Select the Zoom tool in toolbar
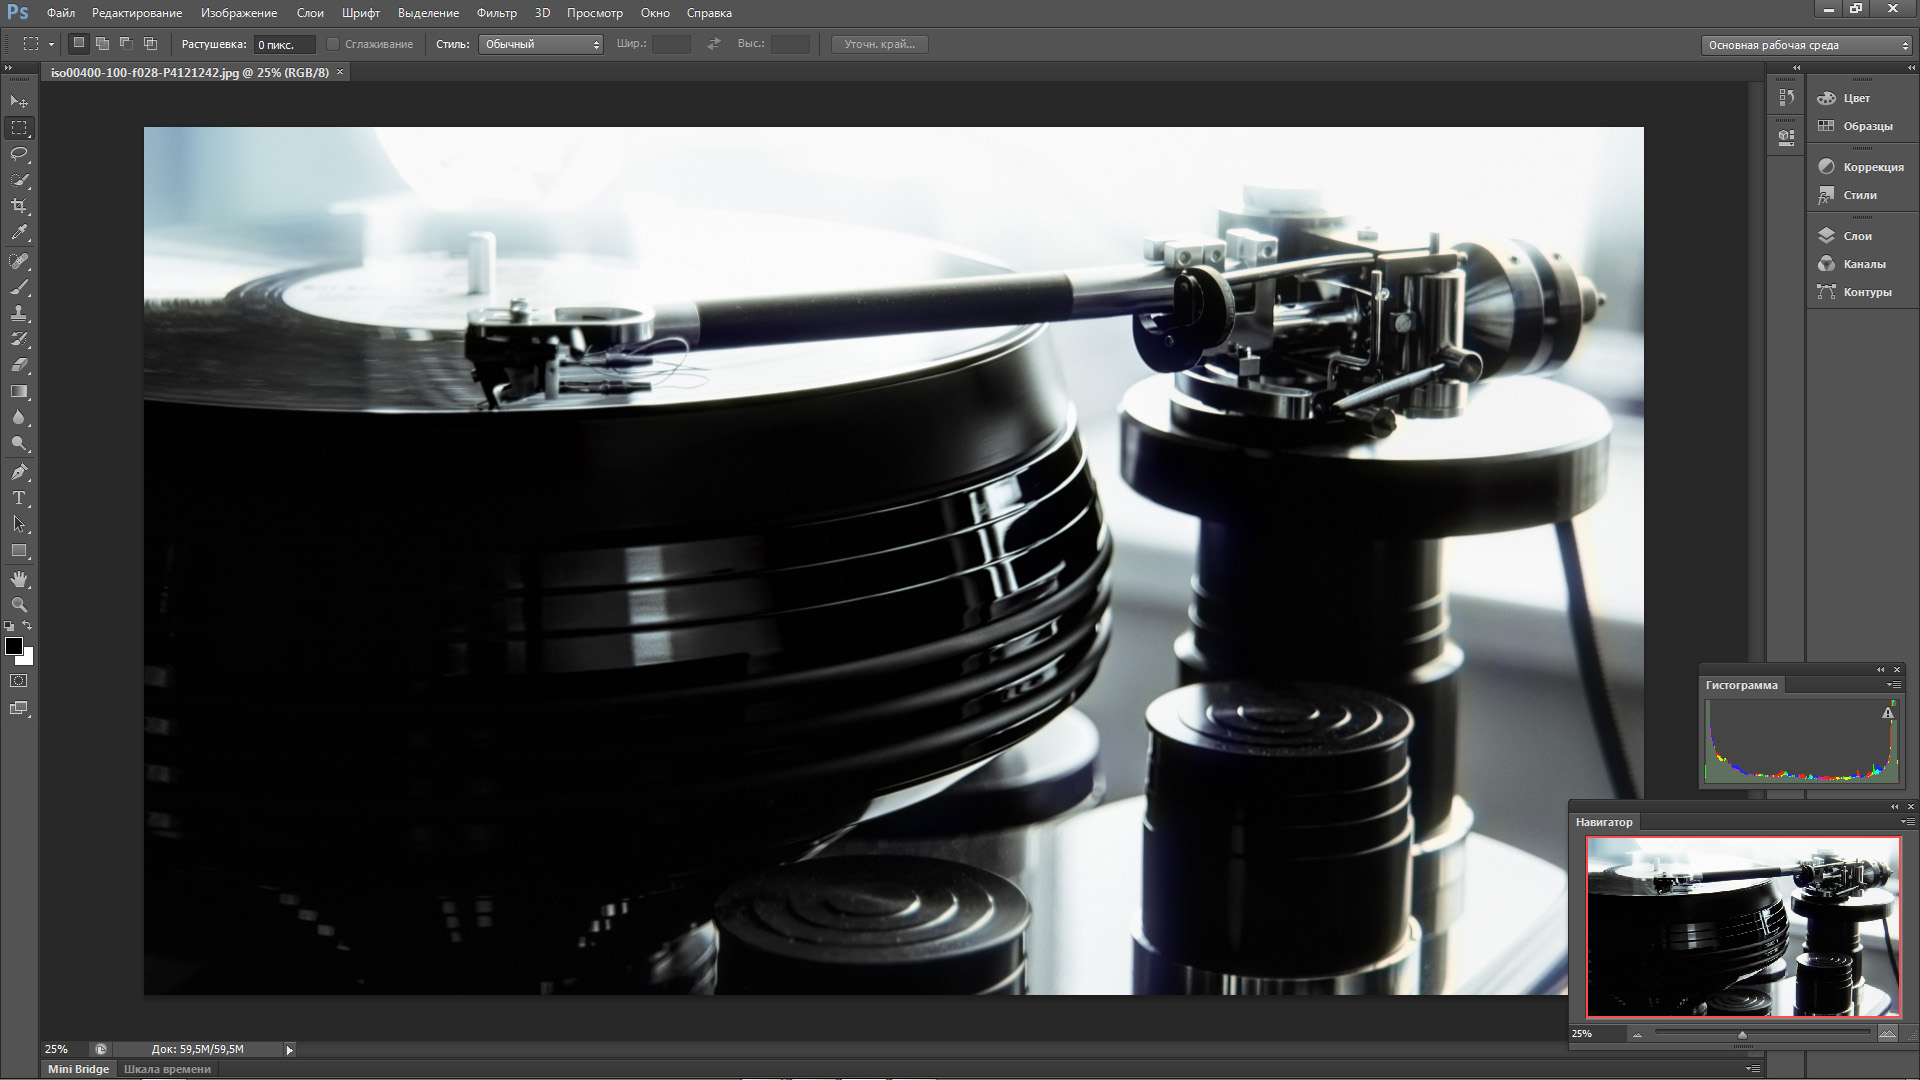Screen dimensions: 1920x1080 tap(19, 605)
